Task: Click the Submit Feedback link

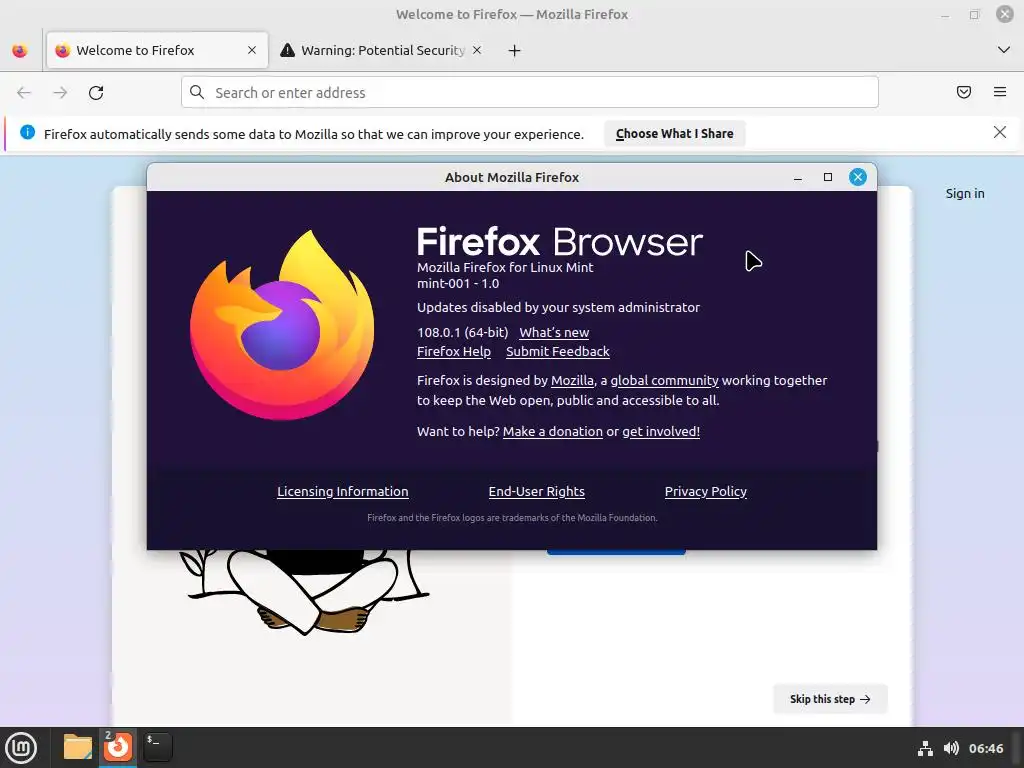Action: 558,351
